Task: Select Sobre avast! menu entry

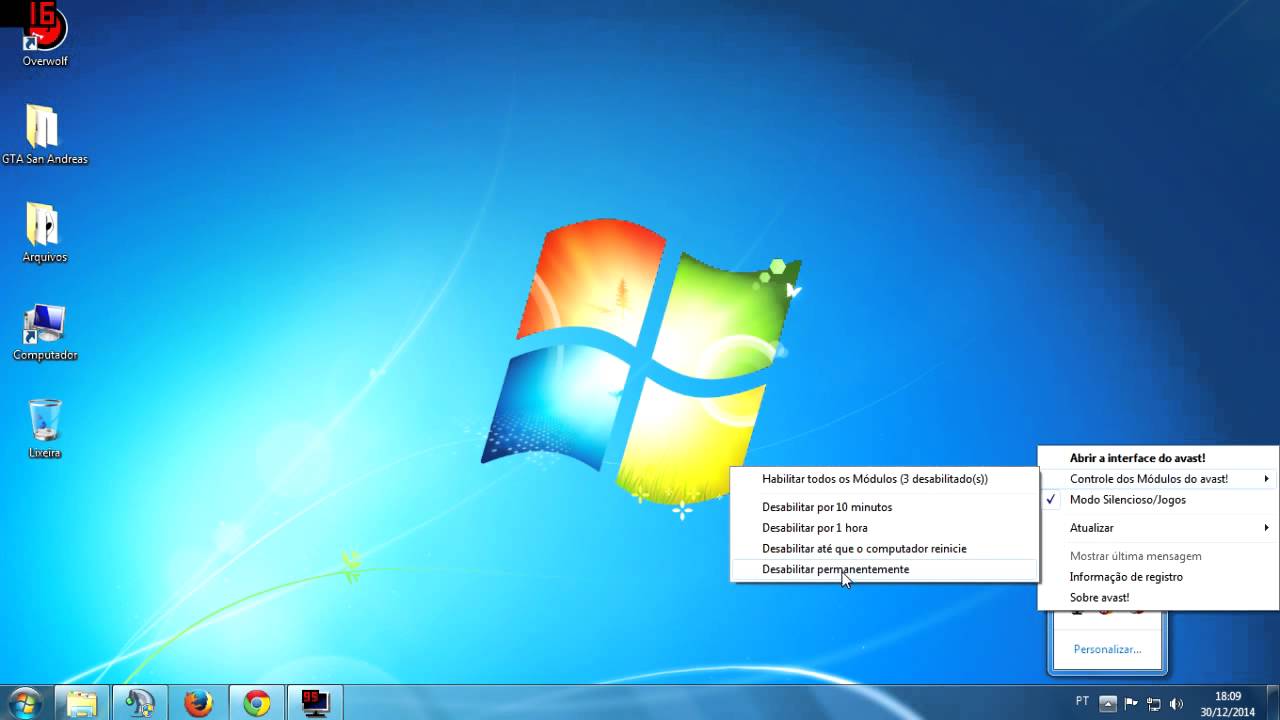Action: [x=1158, y=597]
